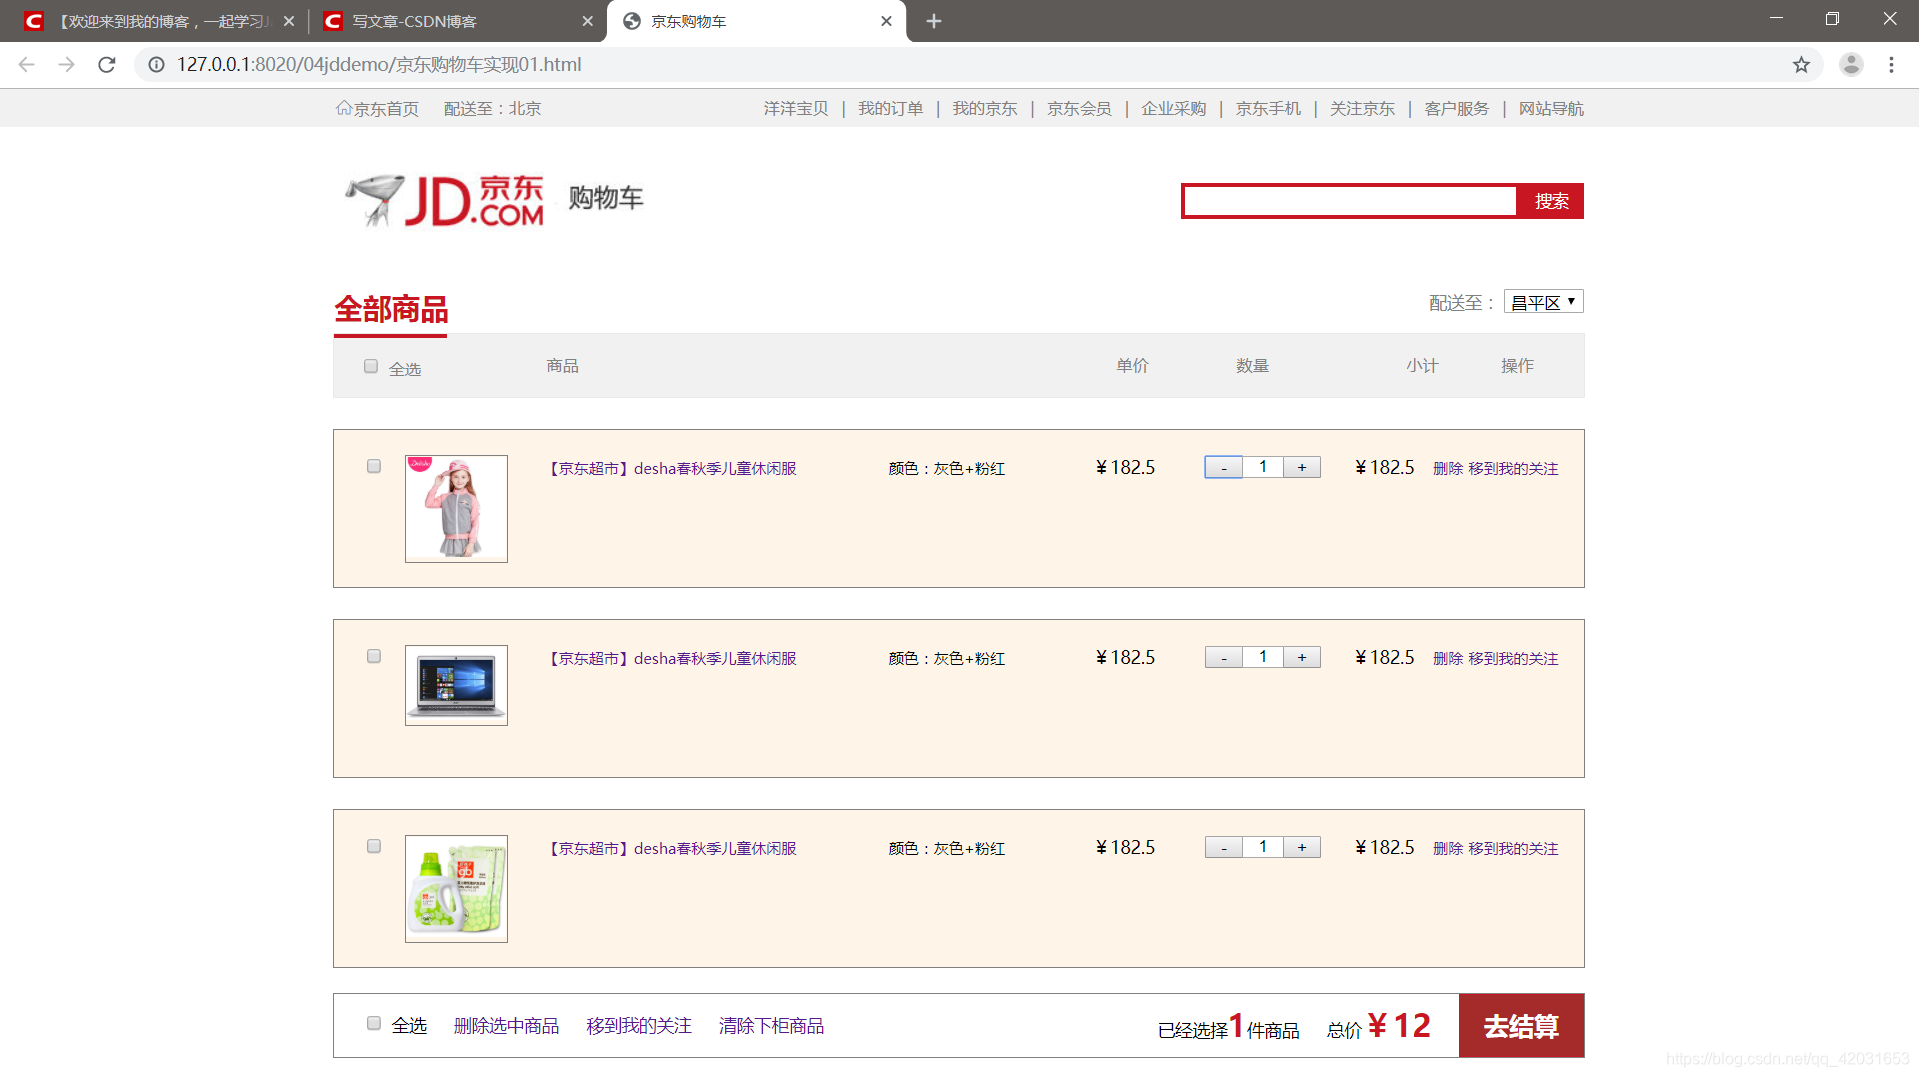This screenshot has height=1077, width=1919.
Task: Close the 写文章-CSDN博客 tab
Action: [x=587, y=21]
